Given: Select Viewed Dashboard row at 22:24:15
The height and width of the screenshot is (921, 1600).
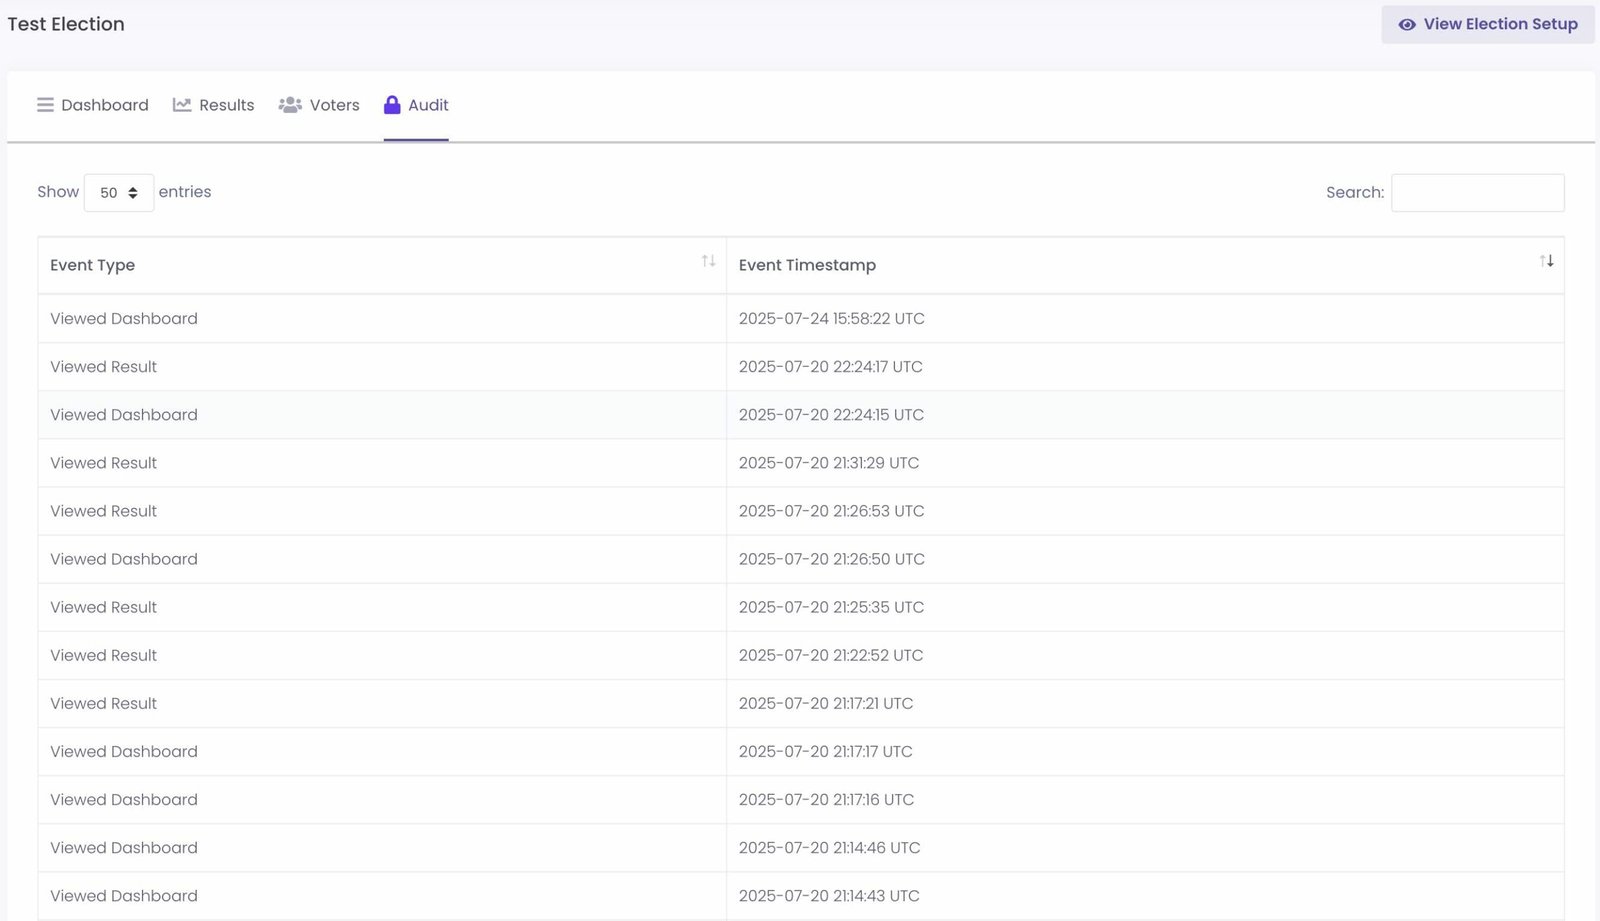Looking at the screenshot, I should point(801,415).
